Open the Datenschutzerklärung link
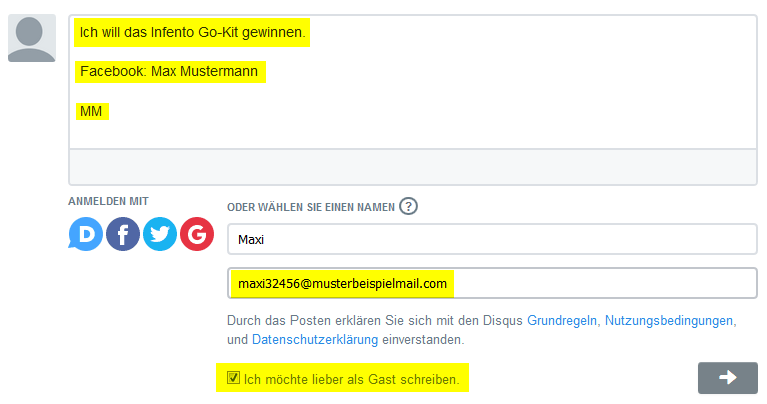The height and width of the screenshot is (404, 767). click(x=315, y=339)
